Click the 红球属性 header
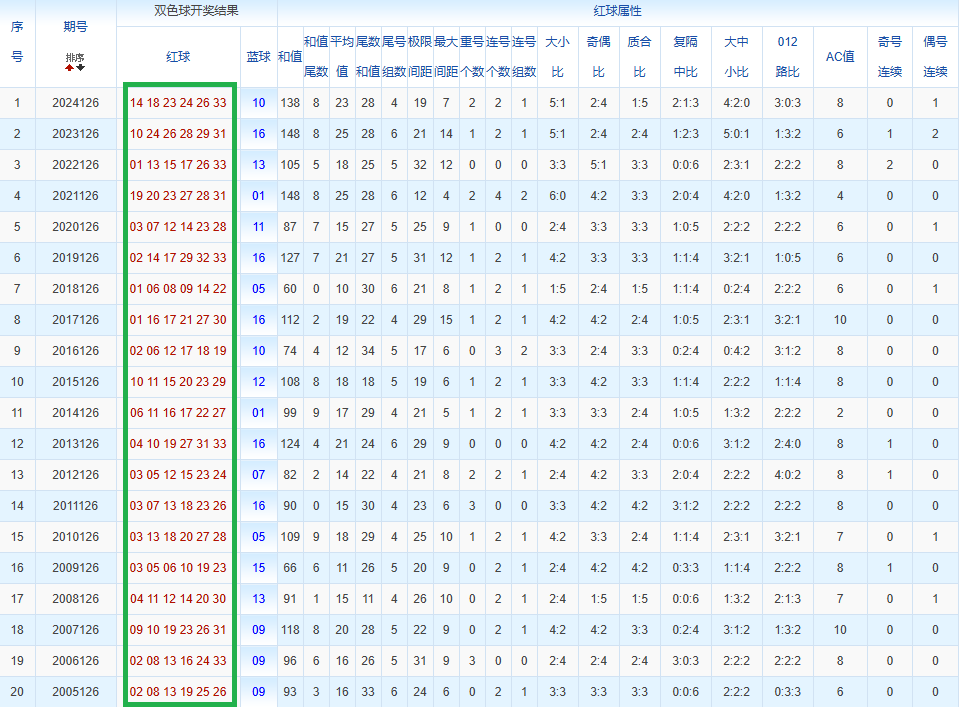Screen dimensions: 959x707 tap(617, 11)
